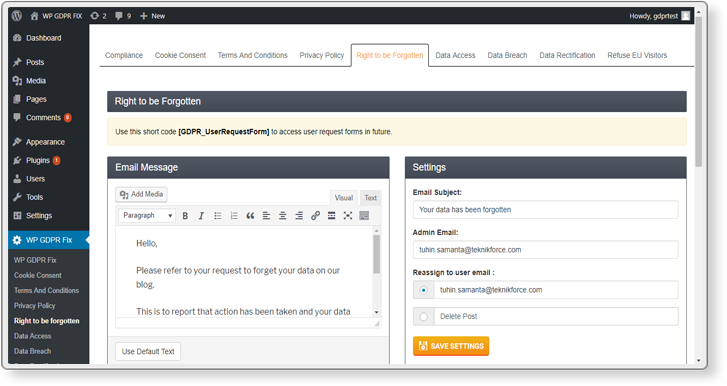Switch to the Data Access tab
Viewport: 727px width, 386px height.
pyautogui.click(x=455, y=55)
